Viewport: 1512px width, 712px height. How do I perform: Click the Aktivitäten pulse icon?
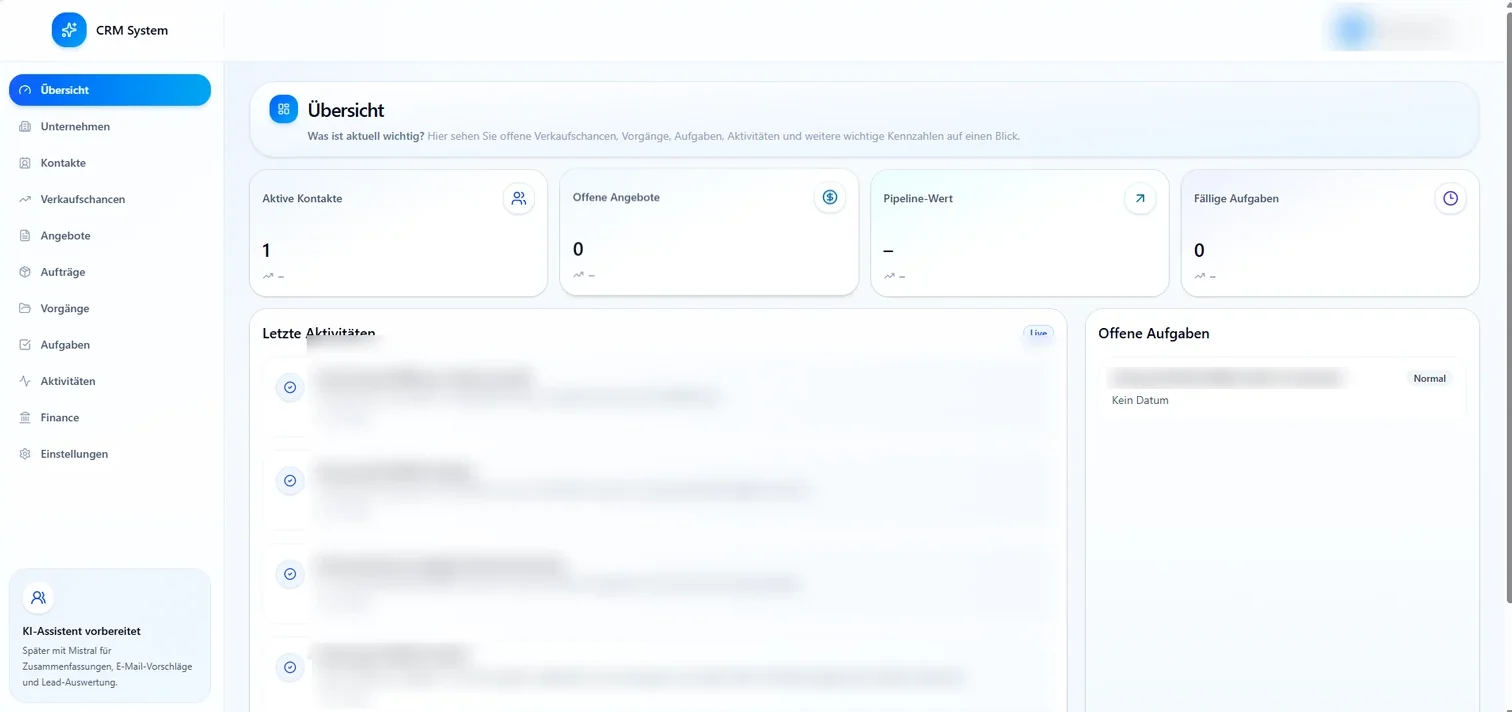(25, 381)
